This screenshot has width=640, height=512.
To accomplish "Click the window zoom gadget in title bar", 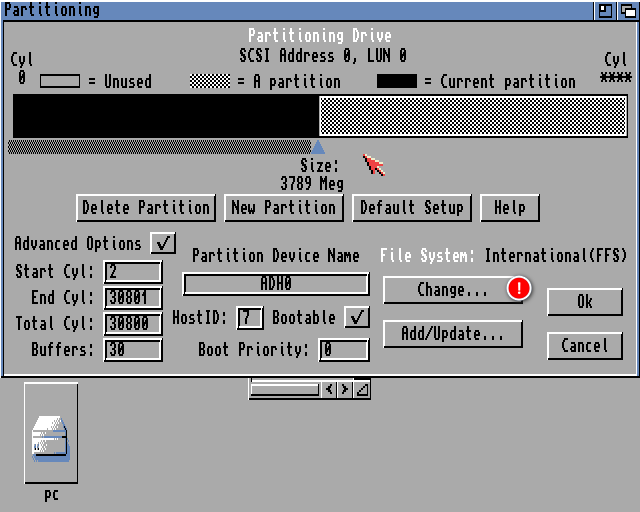I will coord(606,10).
